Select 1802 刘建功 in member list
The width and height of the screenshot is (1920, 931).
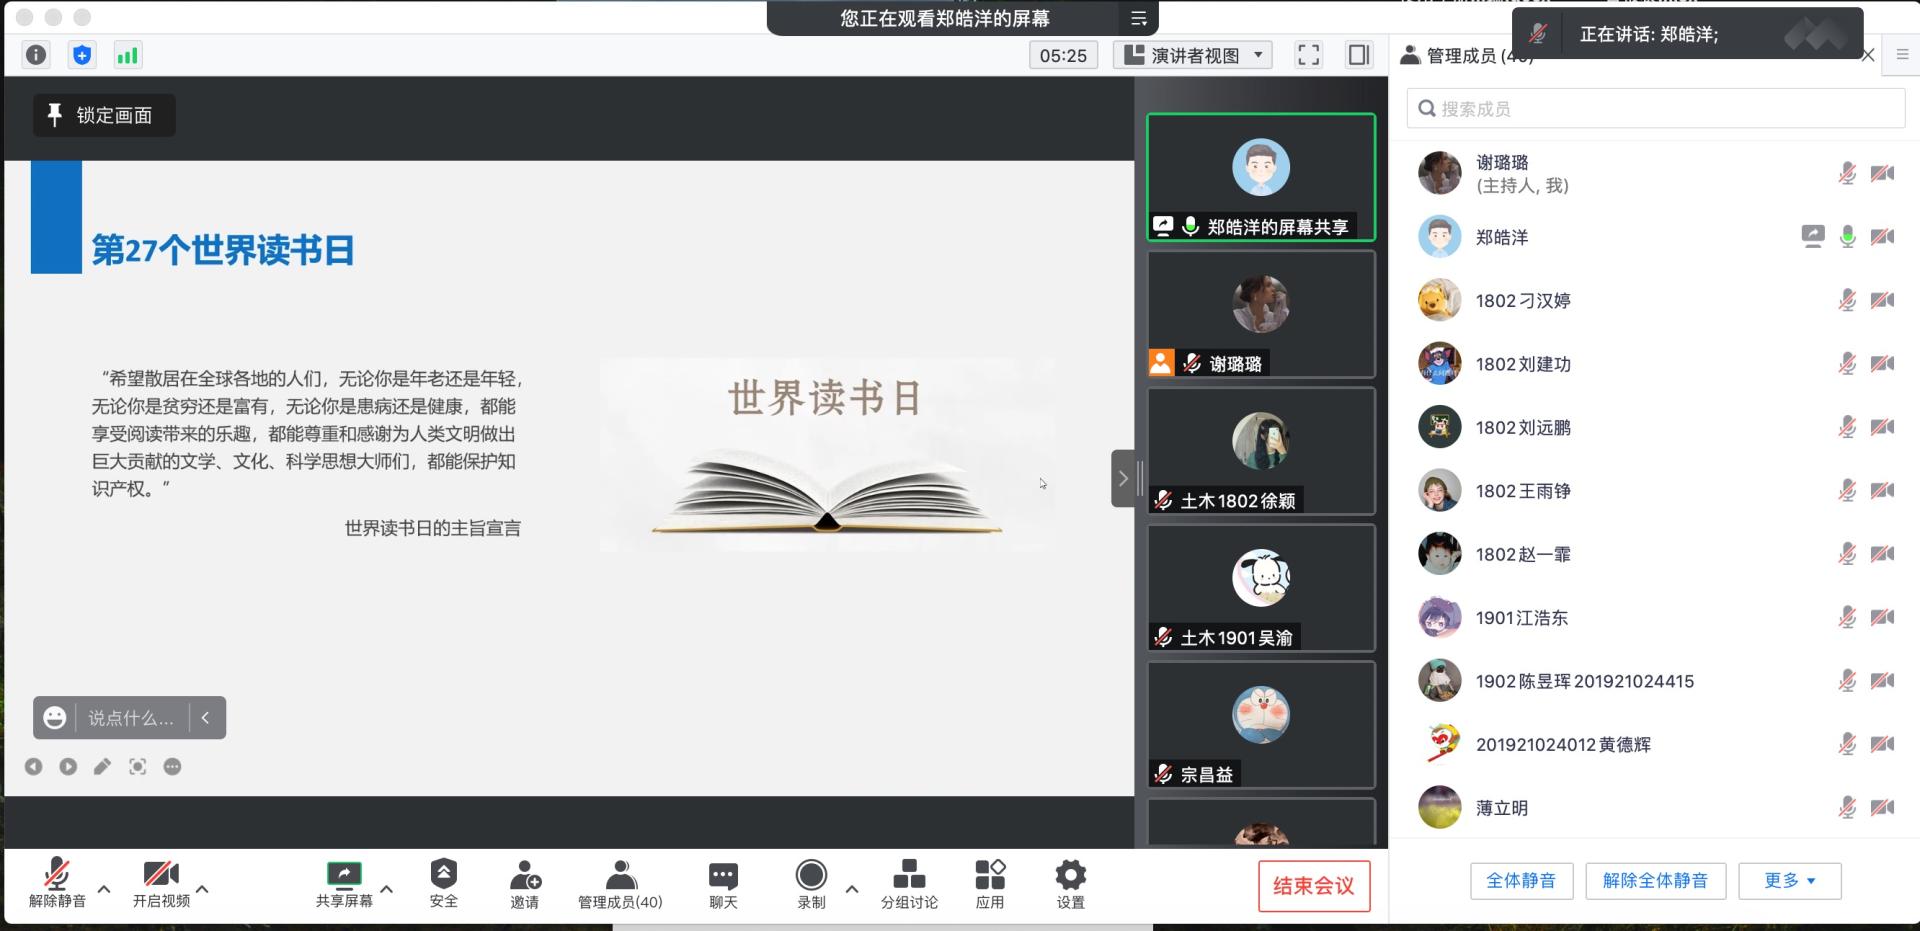[x=1523, y=364]
